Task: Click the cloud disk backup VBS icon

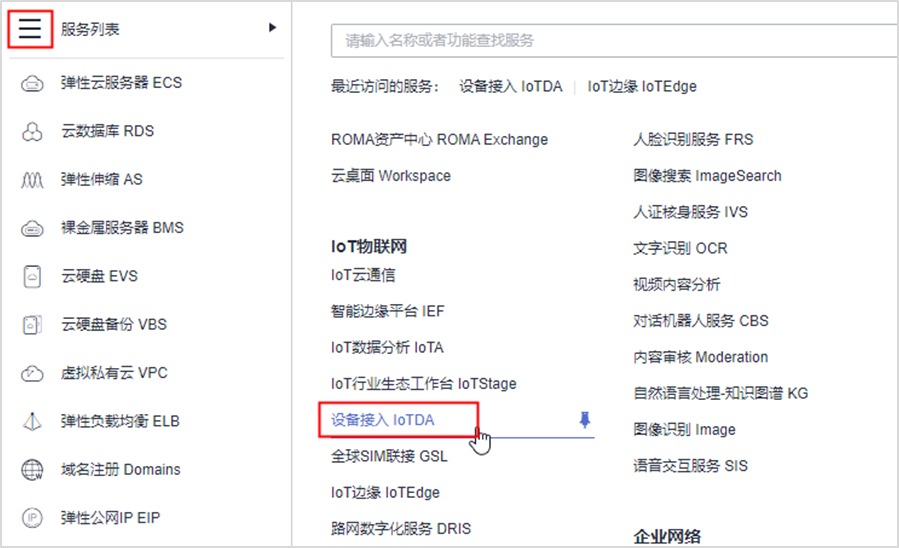Action: click(x=32, y=325)
